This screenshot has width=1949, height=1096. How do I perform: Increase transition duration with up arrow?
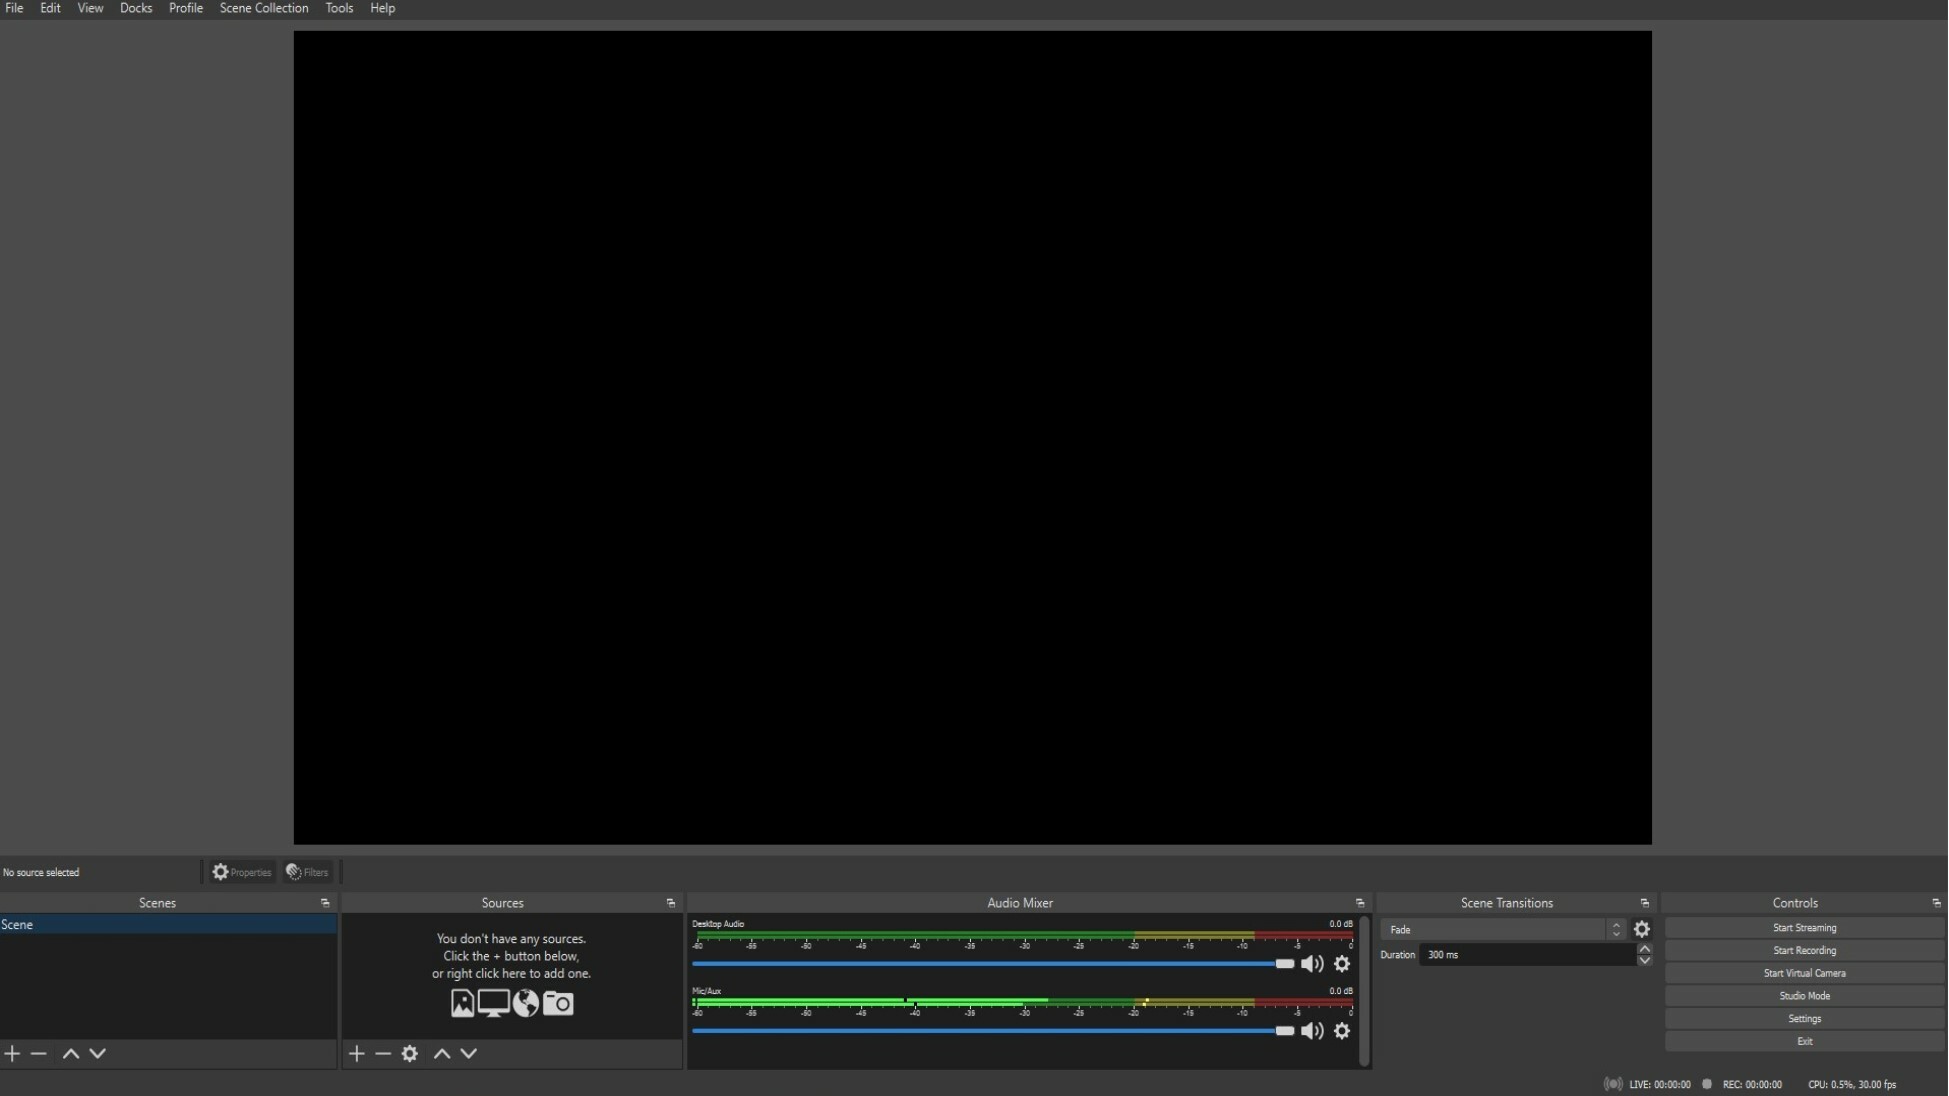pyautogui.click(x=1644, y=949)
